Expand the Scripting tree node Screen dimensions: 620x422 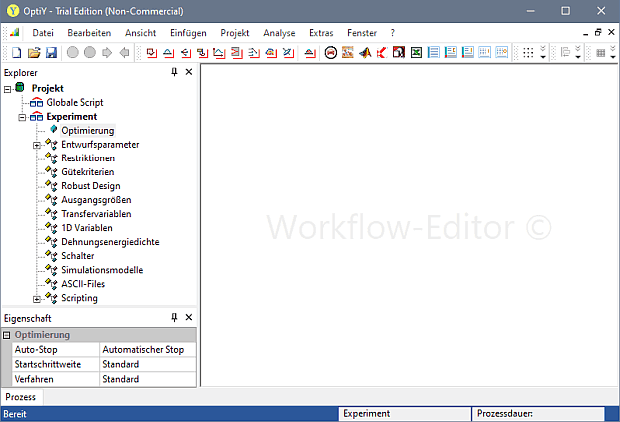[x=37, y=298]
